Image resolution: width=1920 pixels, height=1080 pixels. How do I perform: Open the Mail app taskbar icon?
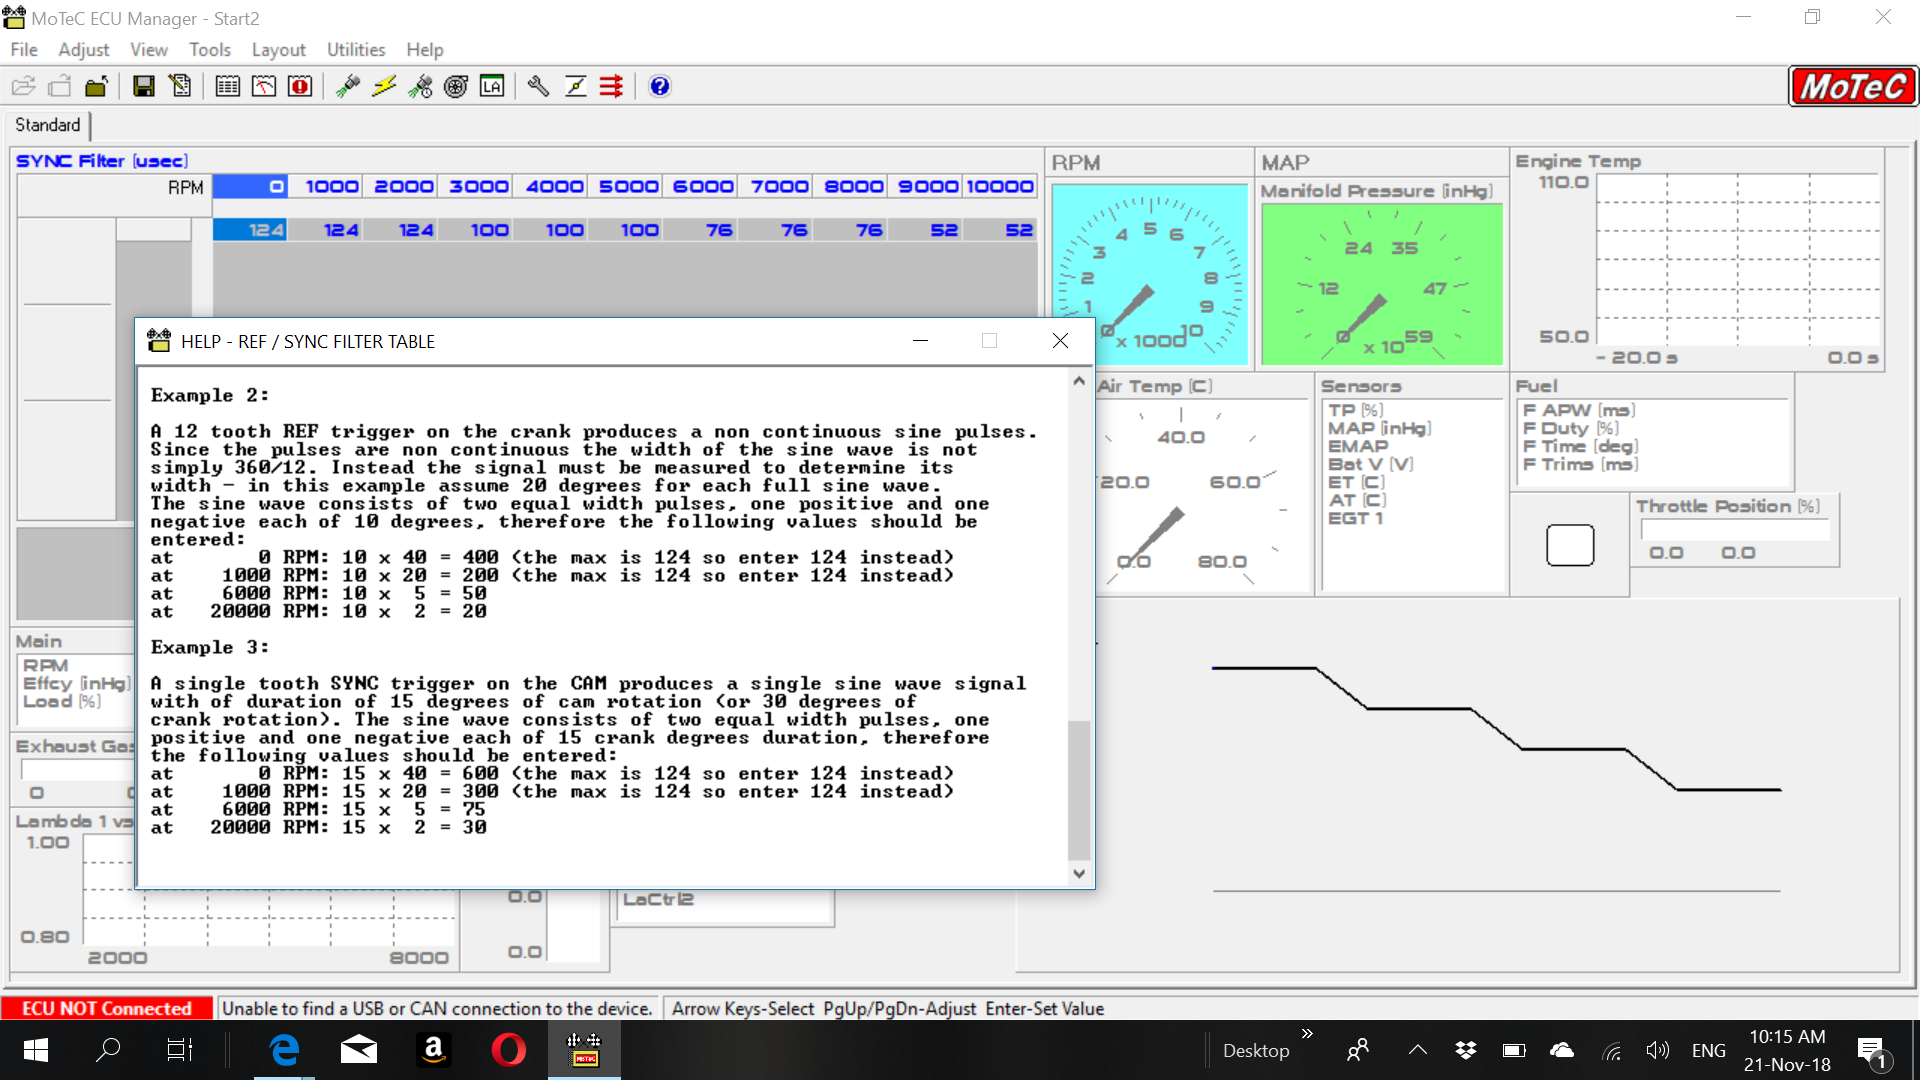tap(359, 1050)
